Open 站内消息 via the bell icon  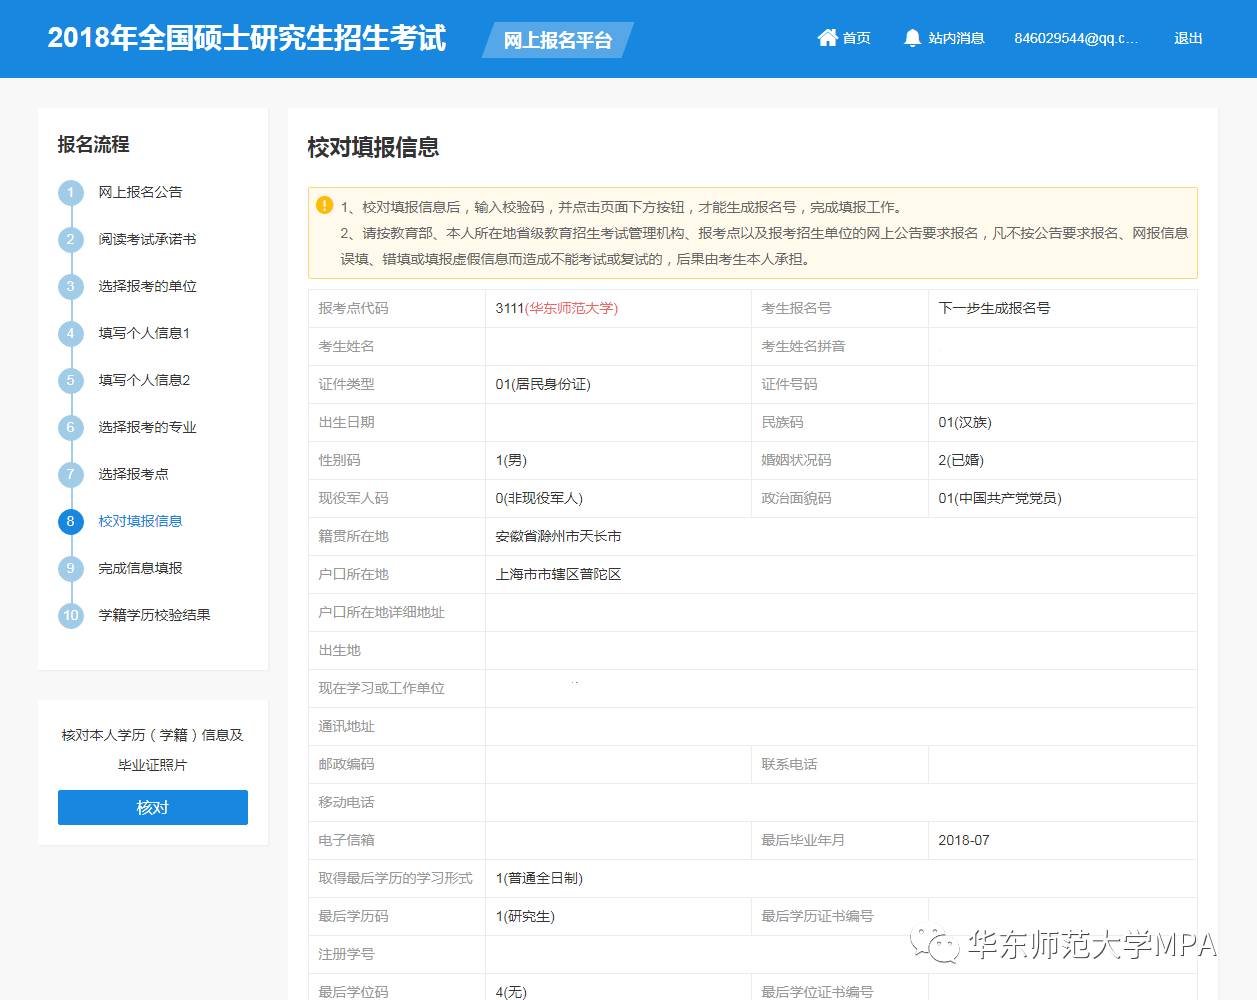tap(912, 37)
